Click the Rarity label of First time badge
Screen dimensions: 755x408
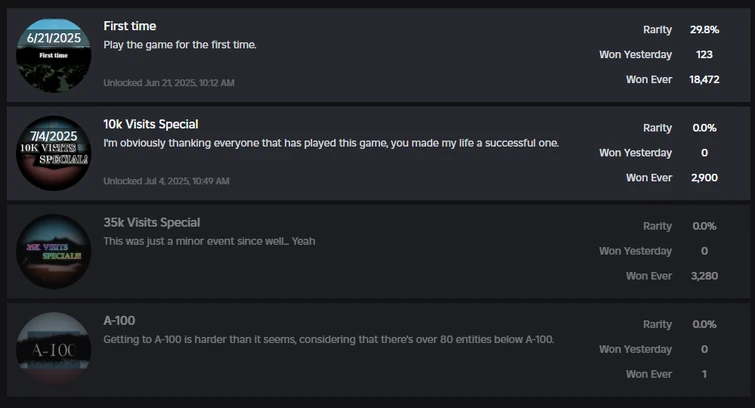coord(657,30)
